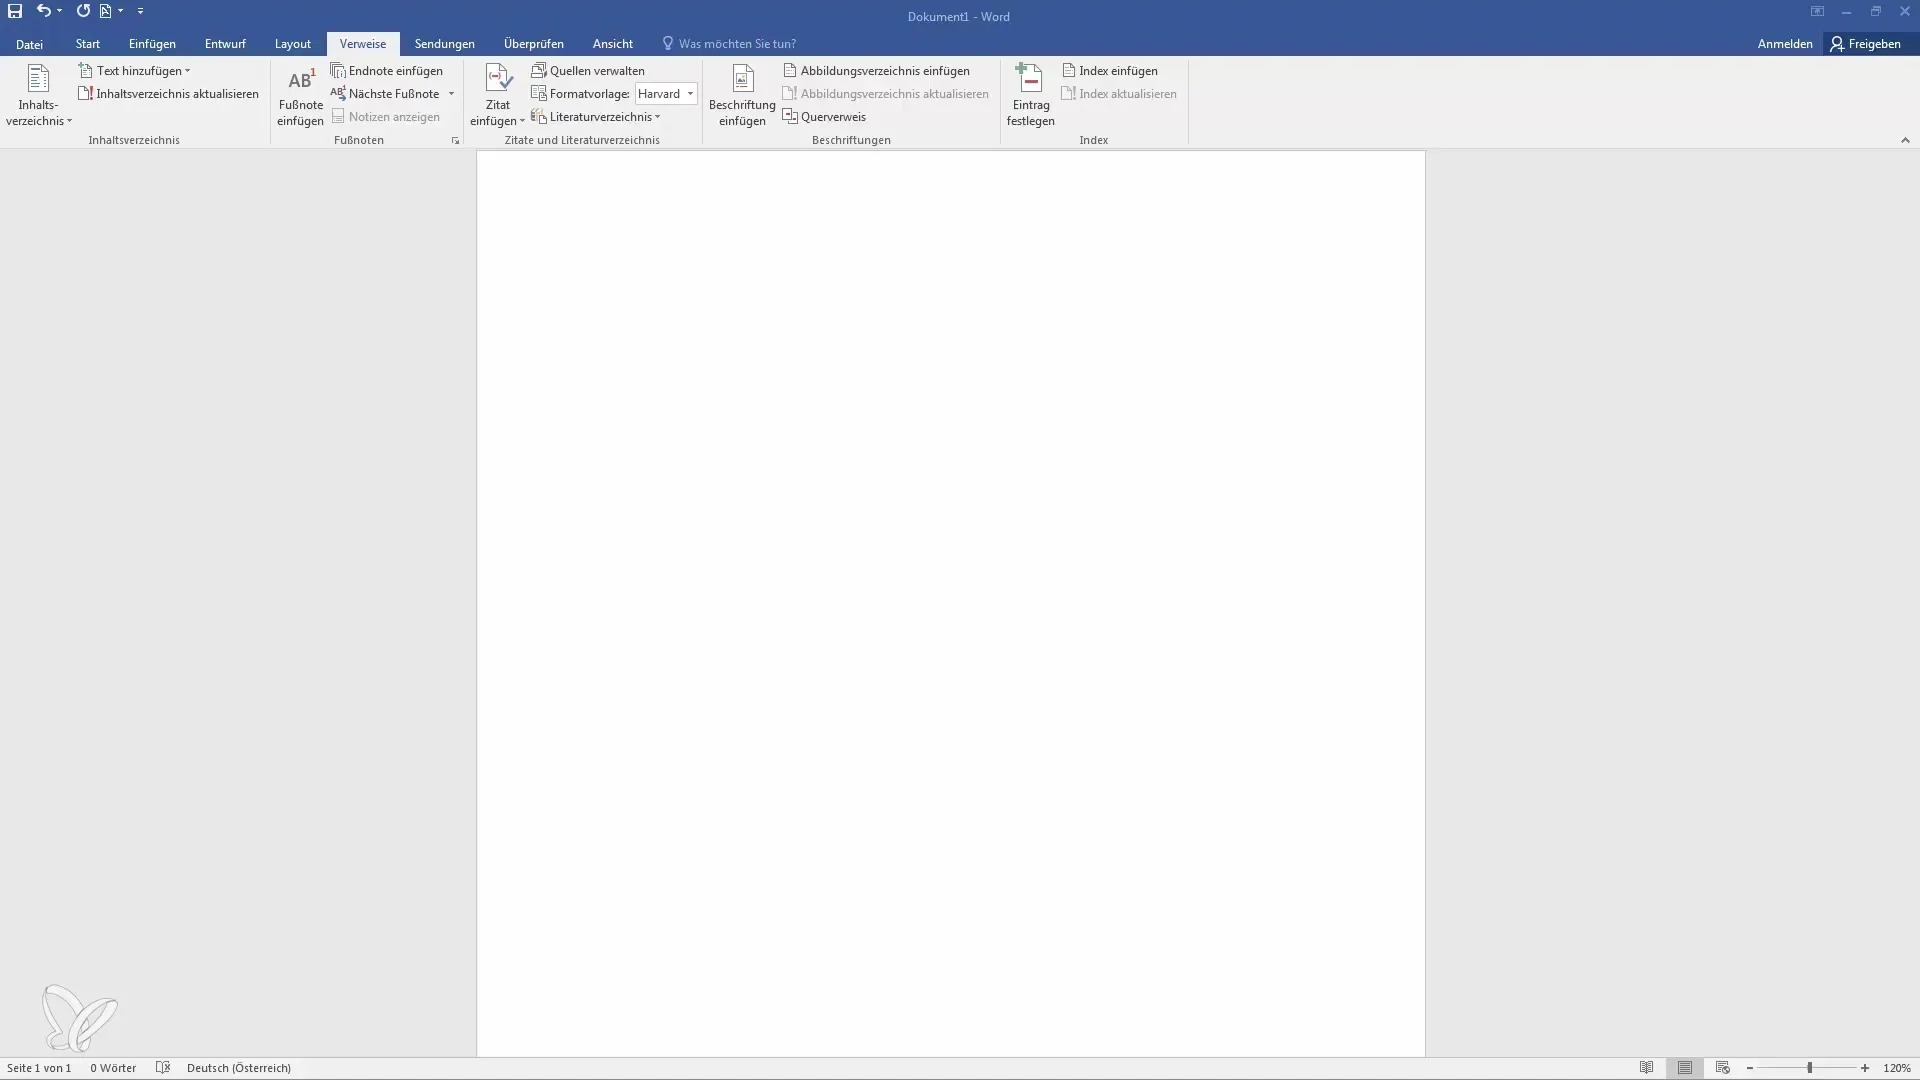
Task: Switch to the Sendungen tab
Action: [x=445, y=44]
